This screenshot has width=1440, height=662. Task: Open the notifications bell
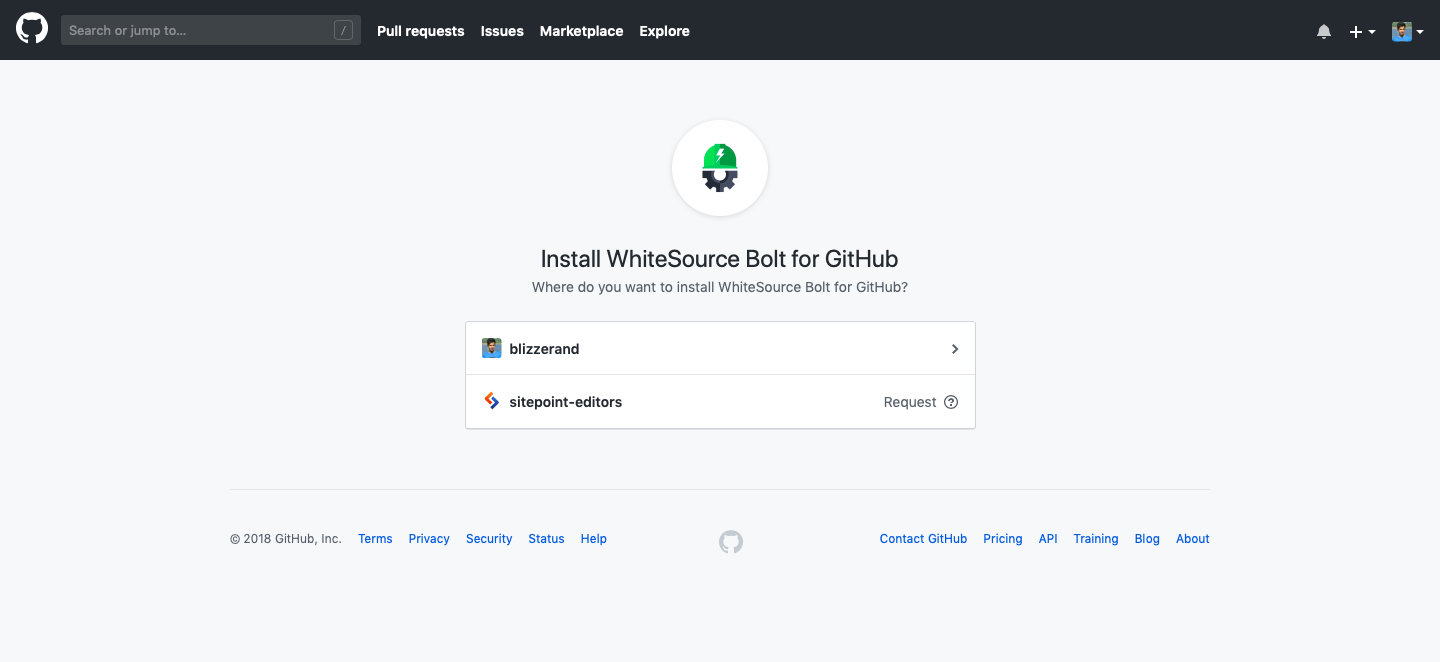coord(1324,31)
